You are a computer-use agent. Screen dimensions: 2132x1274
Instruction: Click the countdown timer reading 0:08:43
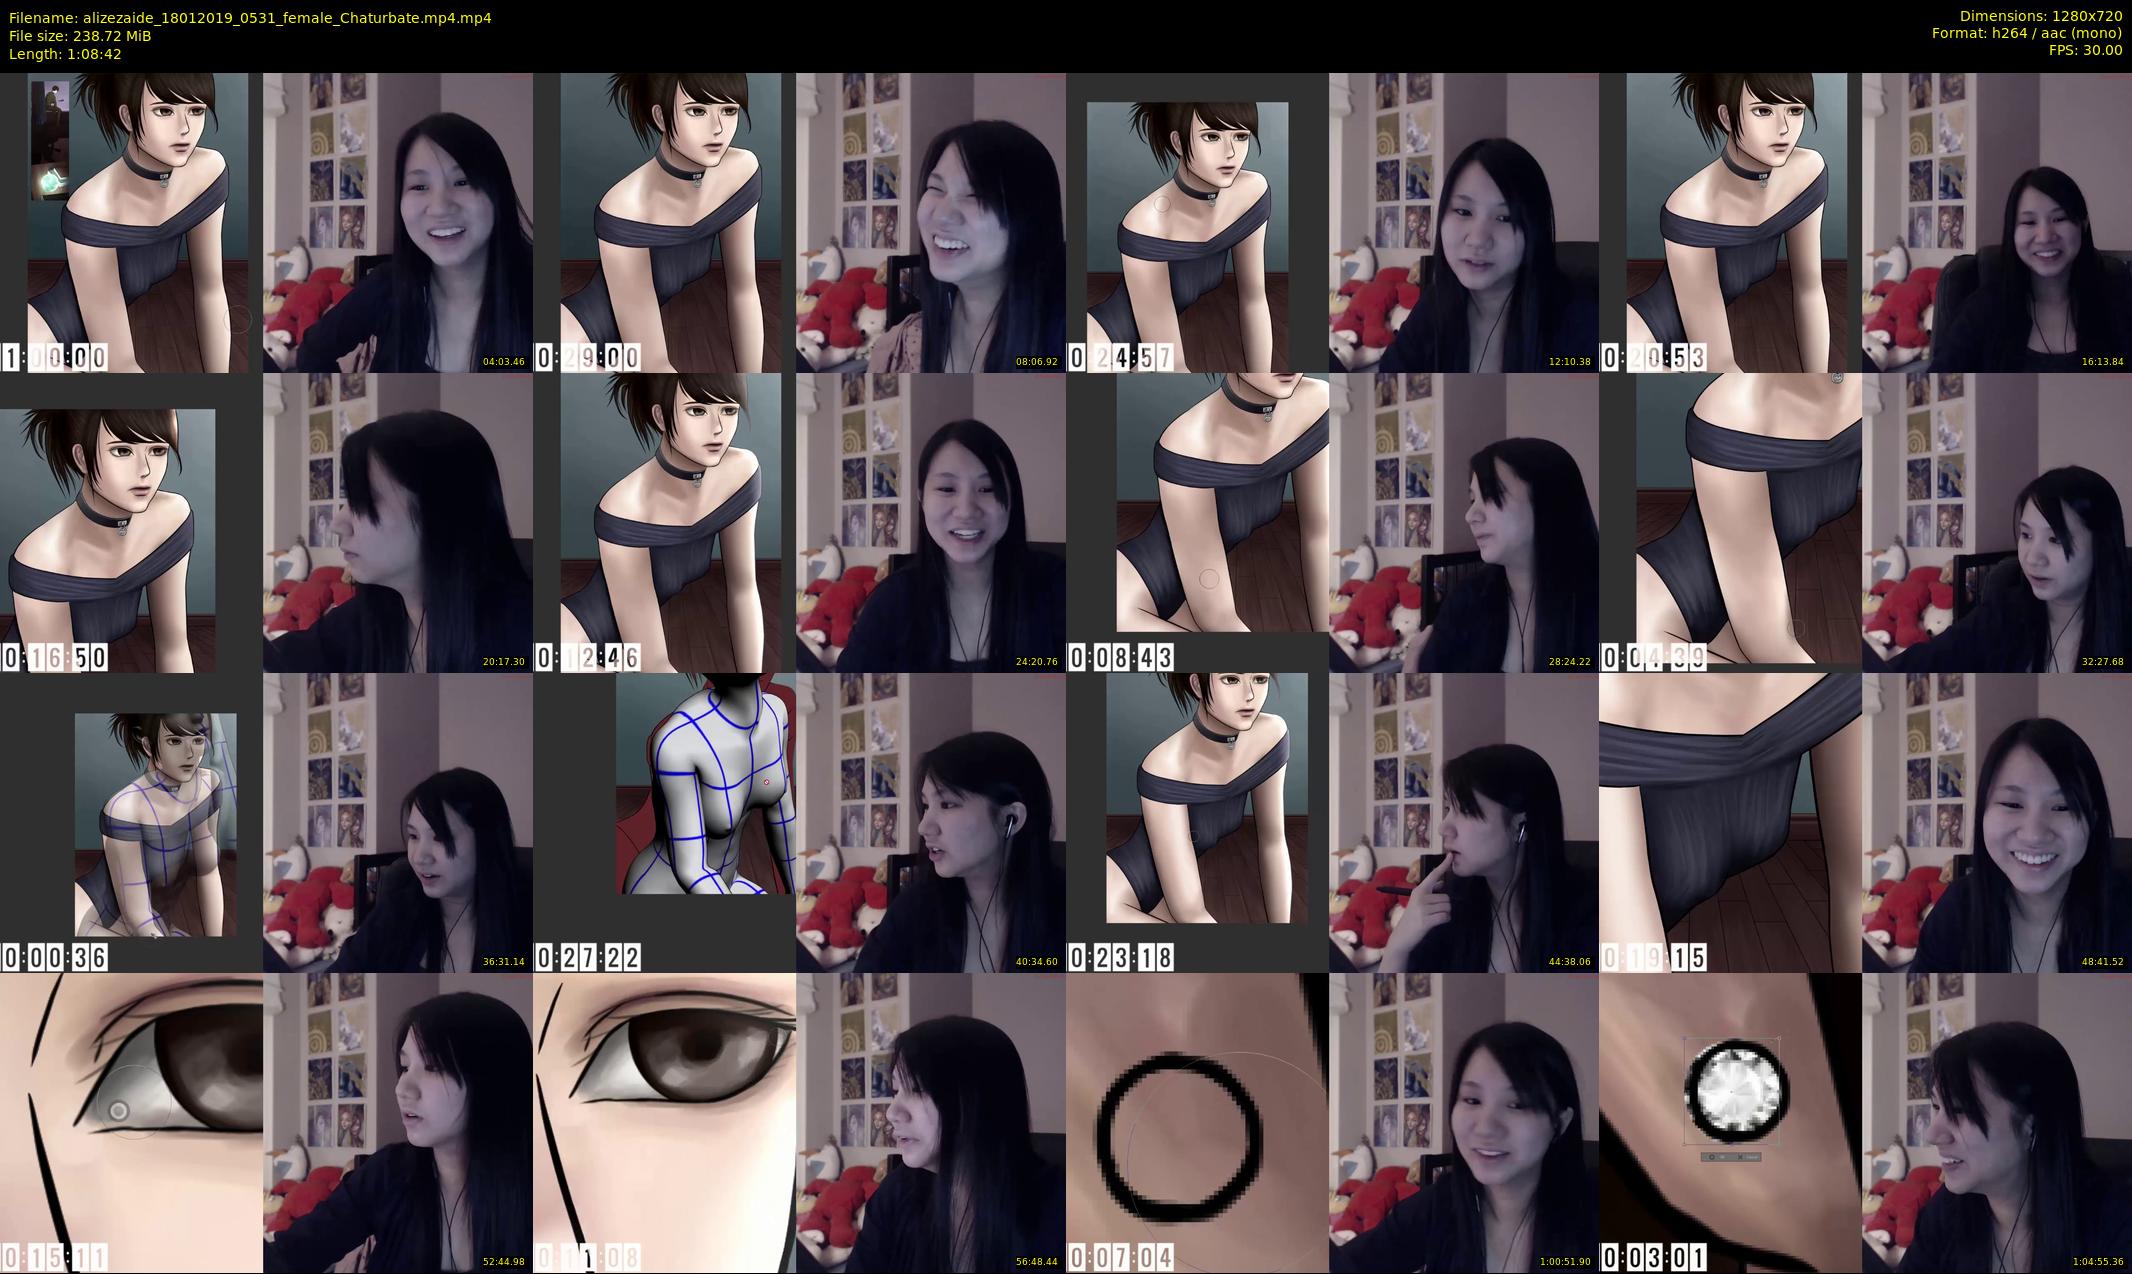(x=1120, y=657)
